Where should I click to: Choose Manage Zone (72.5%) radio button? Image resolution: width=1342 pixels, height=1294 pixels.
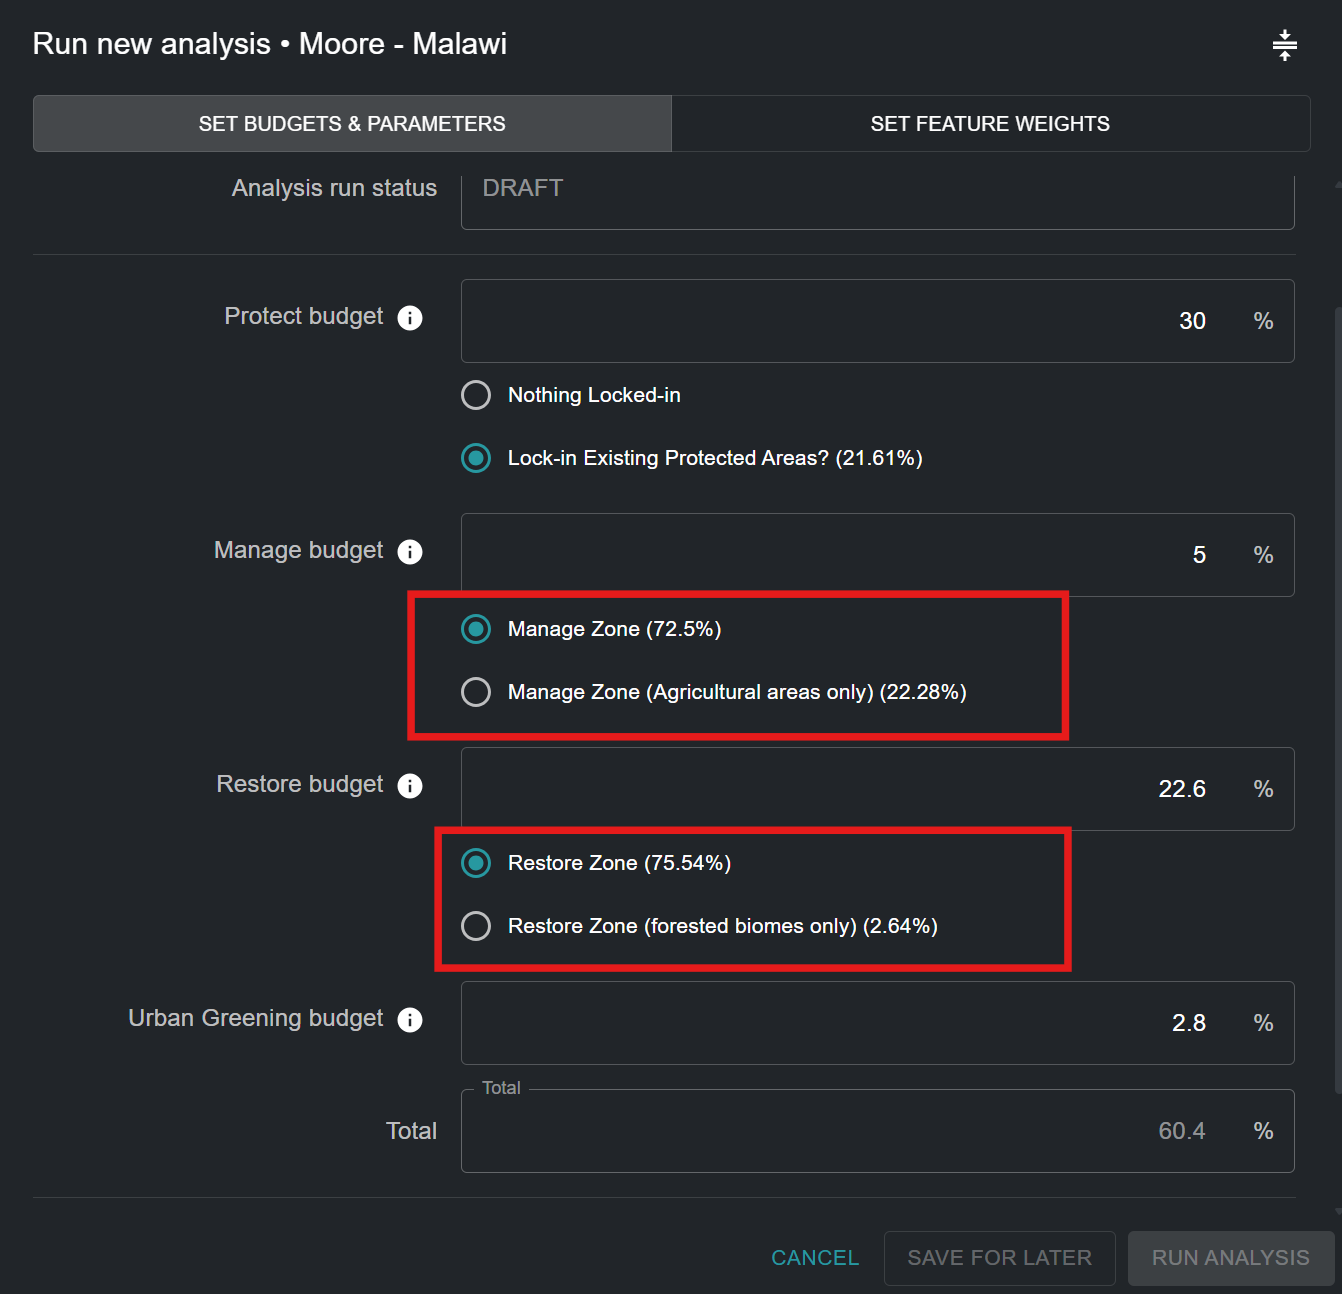[476, 629]
